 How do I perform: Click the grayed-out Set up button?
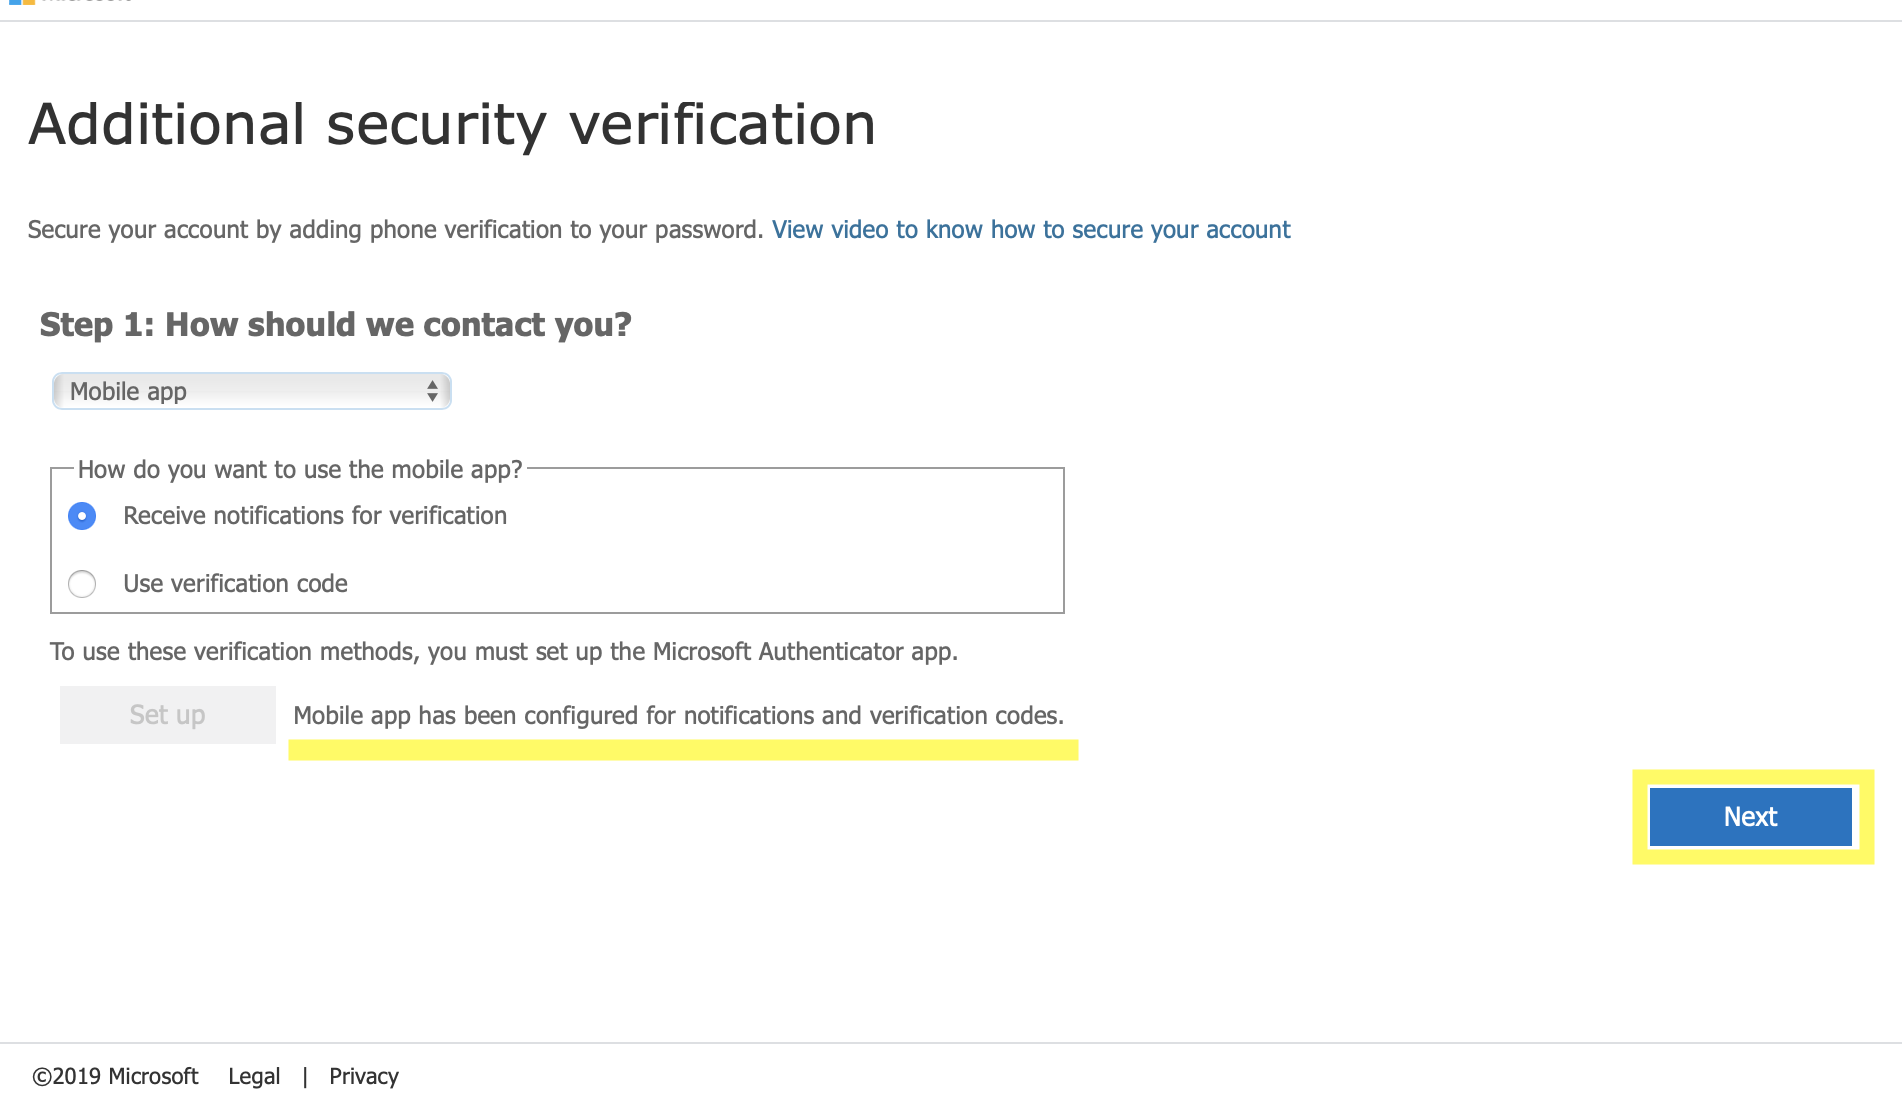[167, 715]
